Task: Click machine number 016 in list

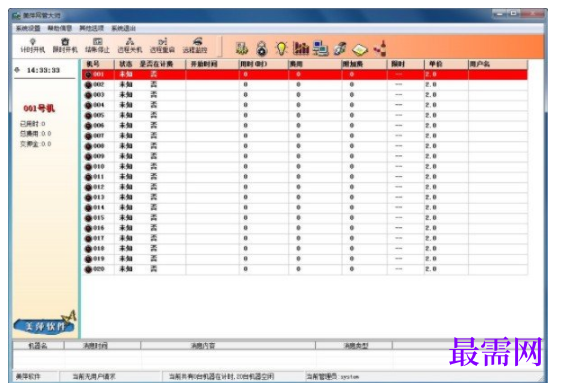Action: 99,228
